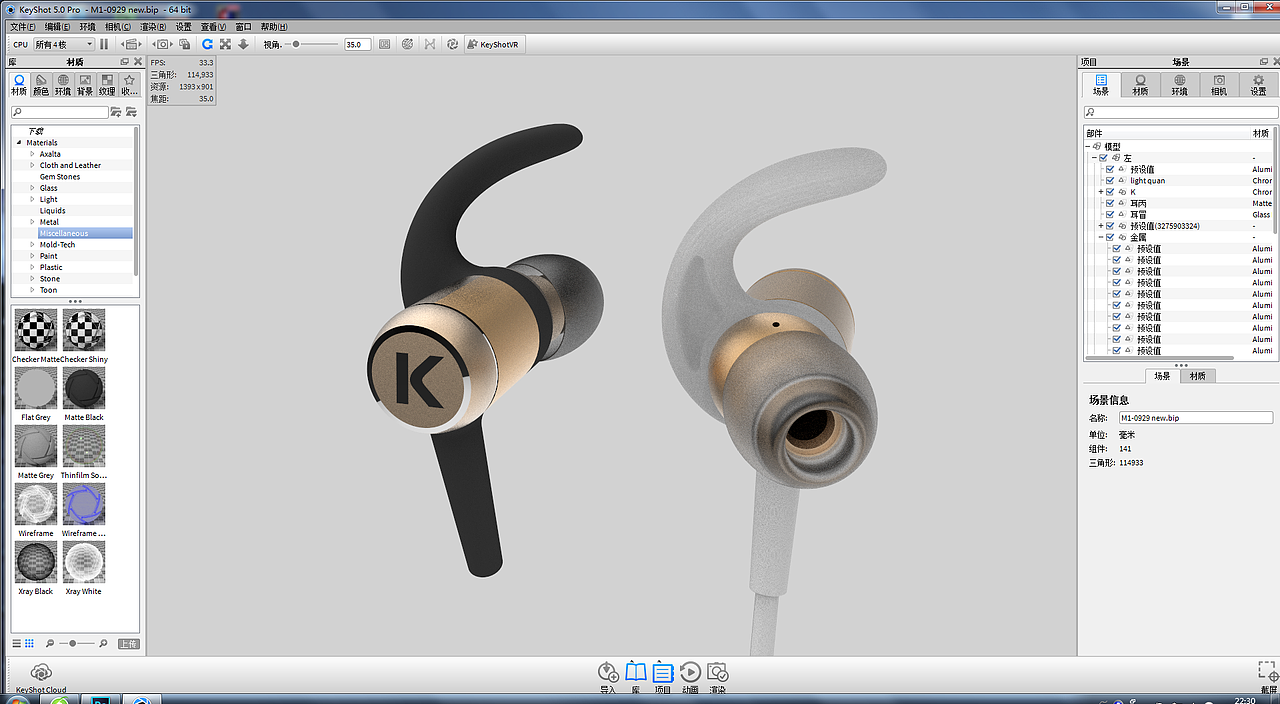Click the fit-to-view expand arrows icon
Screen dimensions: 1280x704
point(225,44)
